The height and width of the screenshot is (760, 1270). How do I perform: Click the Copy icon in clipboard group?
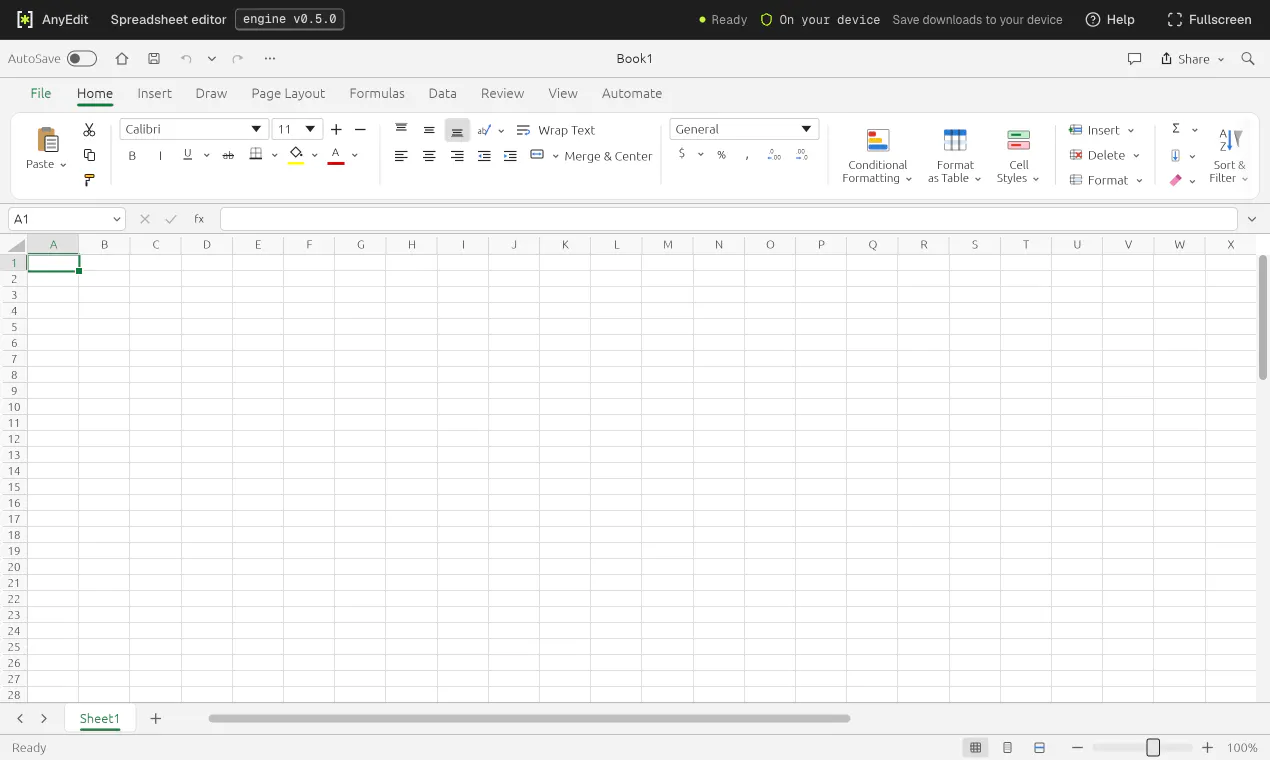(x=89, y=155)
